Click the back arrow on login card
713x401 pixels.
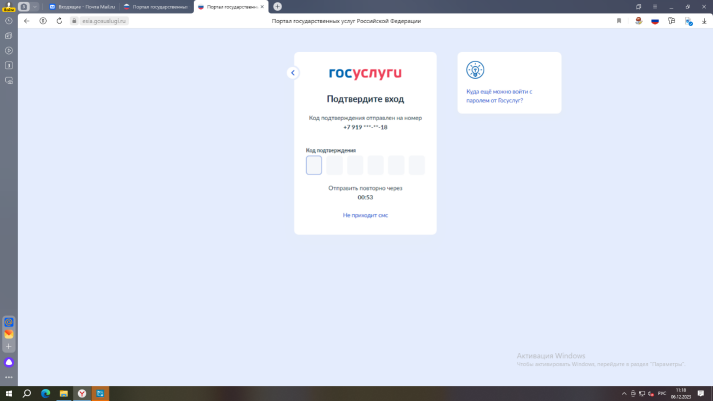pos(292,72)
